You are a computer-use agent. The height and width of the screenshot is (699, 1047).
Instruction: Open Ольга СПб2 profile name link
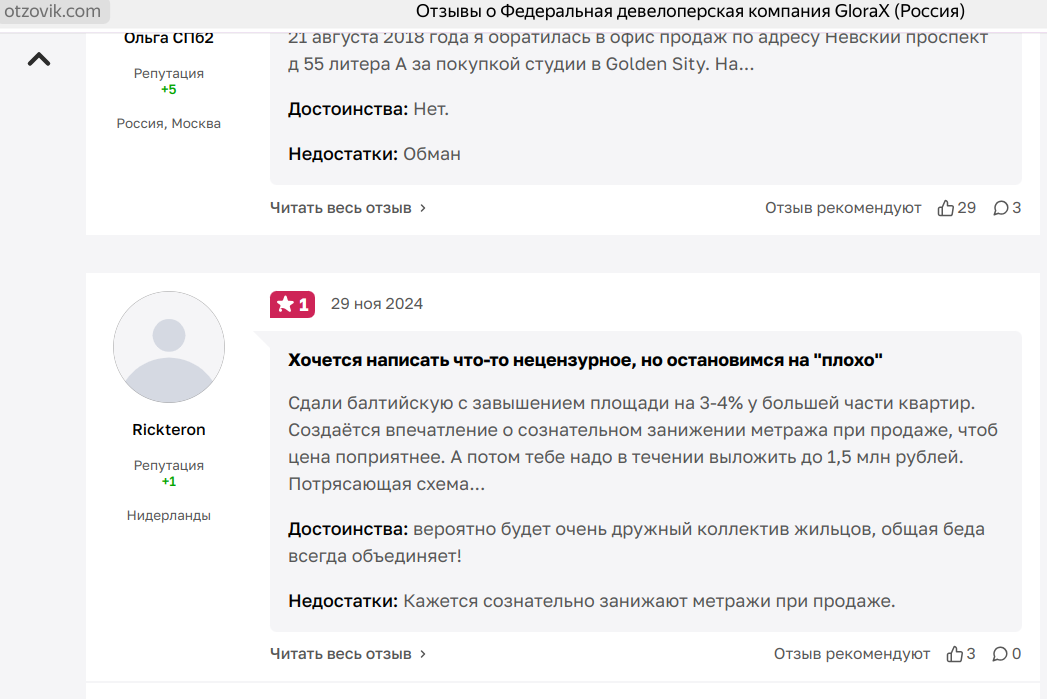169,38
